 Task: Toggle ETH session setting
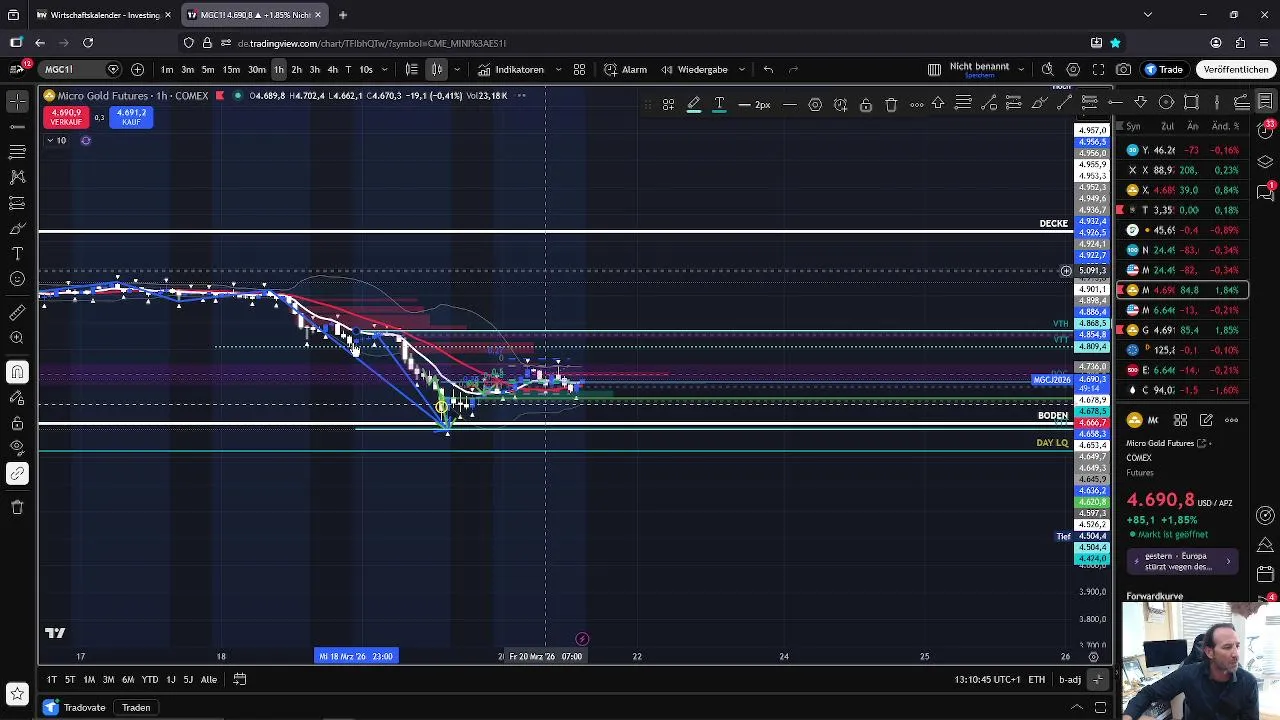(x=1037, y=680)
